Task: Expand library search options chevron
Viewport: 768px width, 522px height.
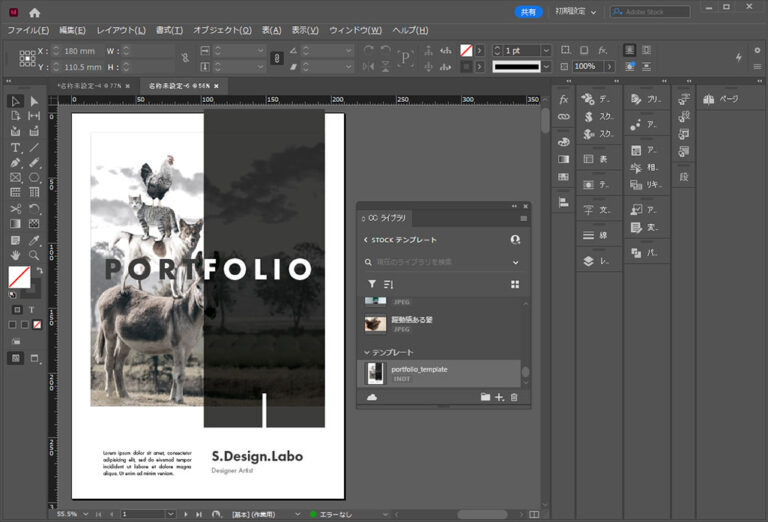Action: coord(516,262)
